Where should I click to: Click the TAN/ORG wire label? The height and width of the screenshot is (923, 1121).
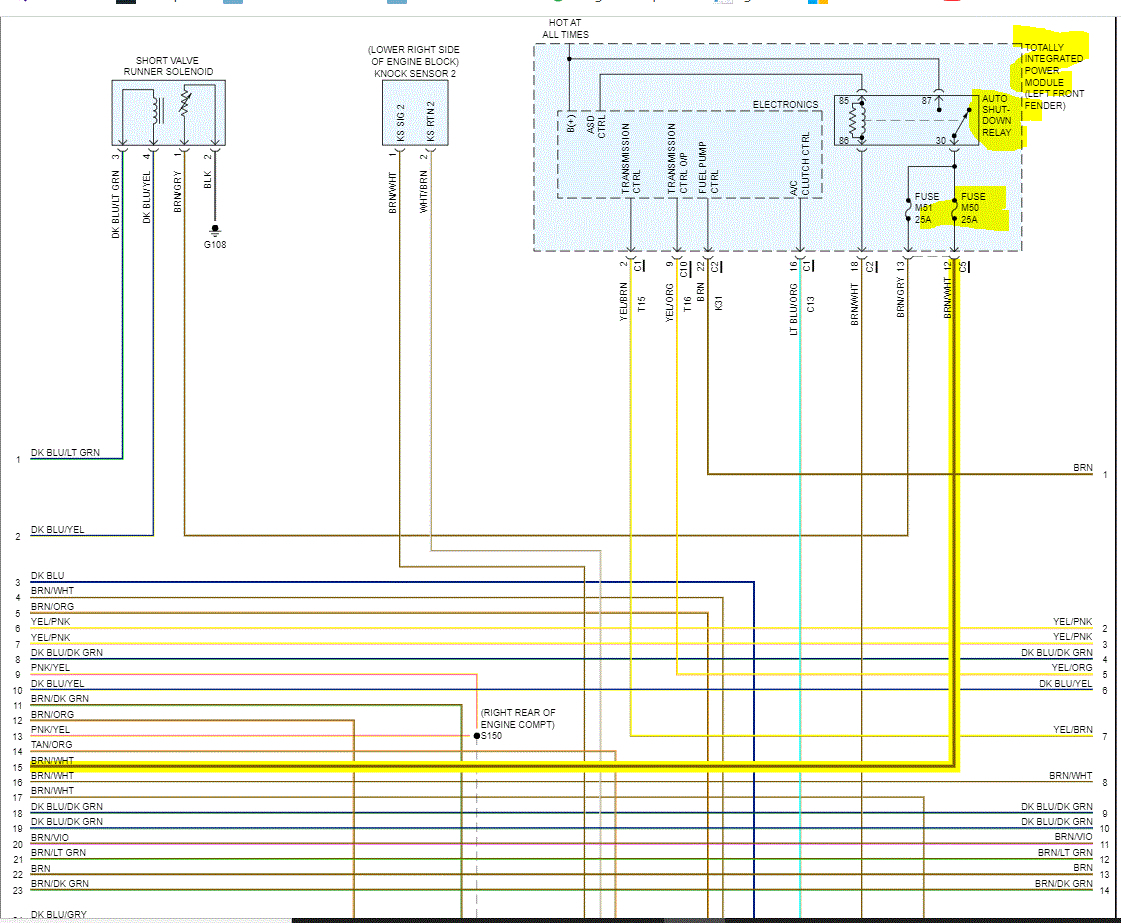point(51,744)
